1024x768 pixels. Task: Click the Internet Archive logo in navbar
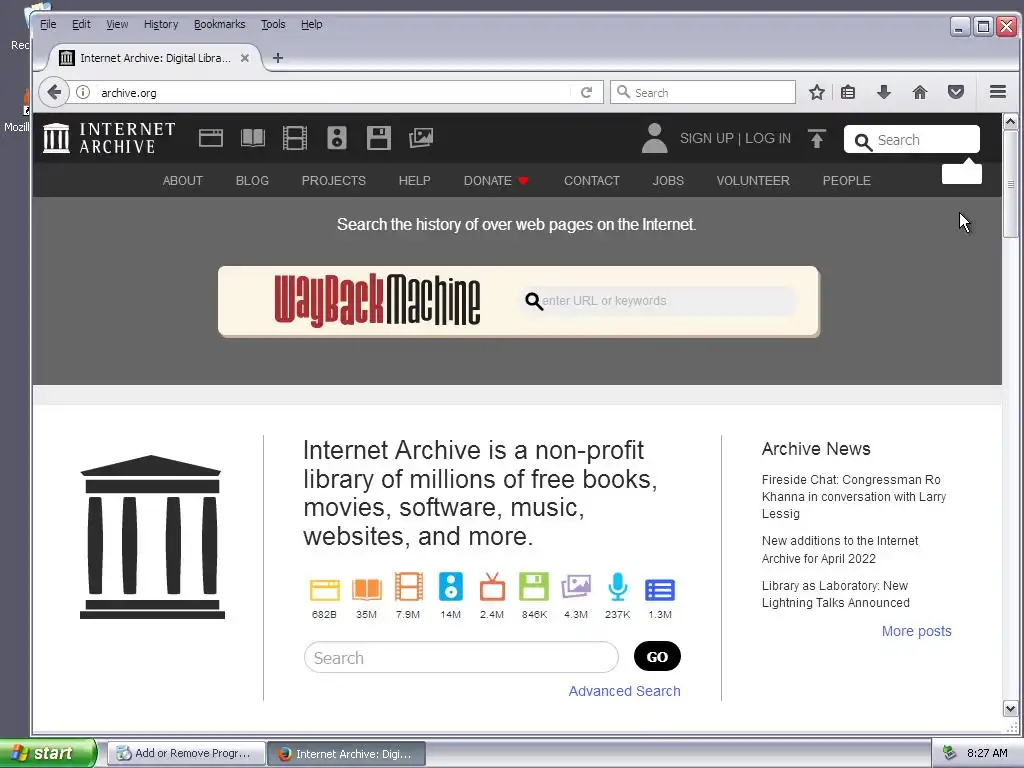coord(109,138)
